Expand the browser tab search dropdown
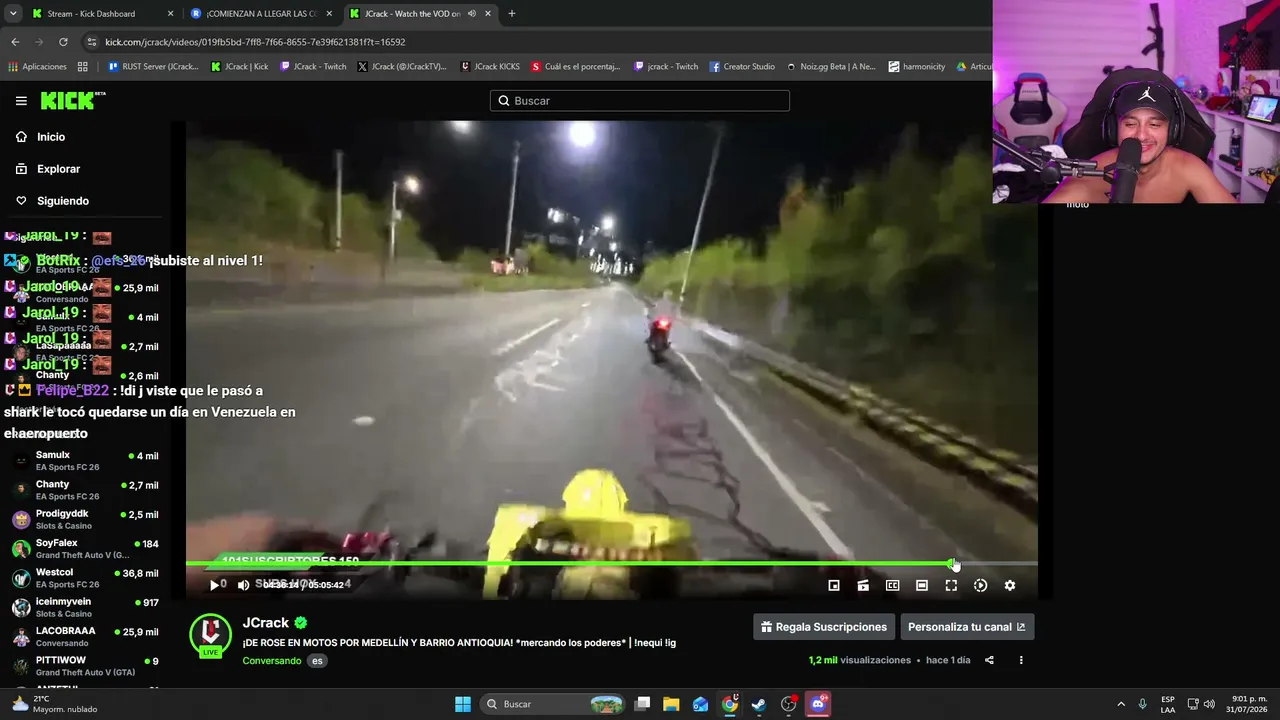 coord(13,14)
